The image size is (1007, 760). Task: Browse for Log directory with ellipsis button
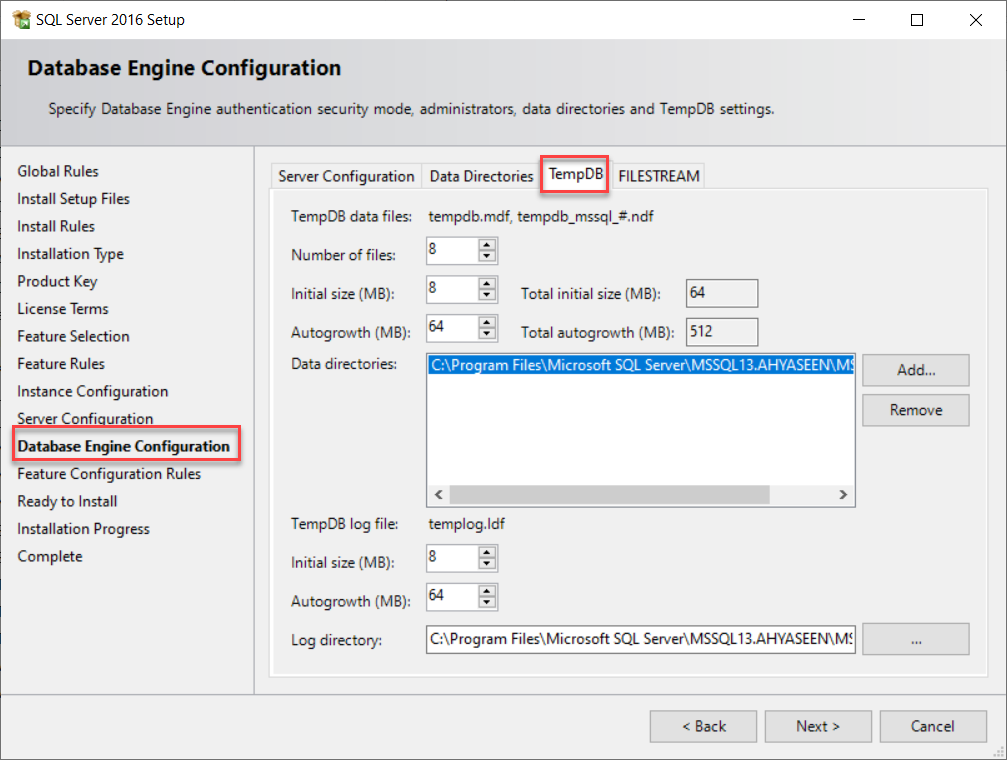(x=915, y=639)
